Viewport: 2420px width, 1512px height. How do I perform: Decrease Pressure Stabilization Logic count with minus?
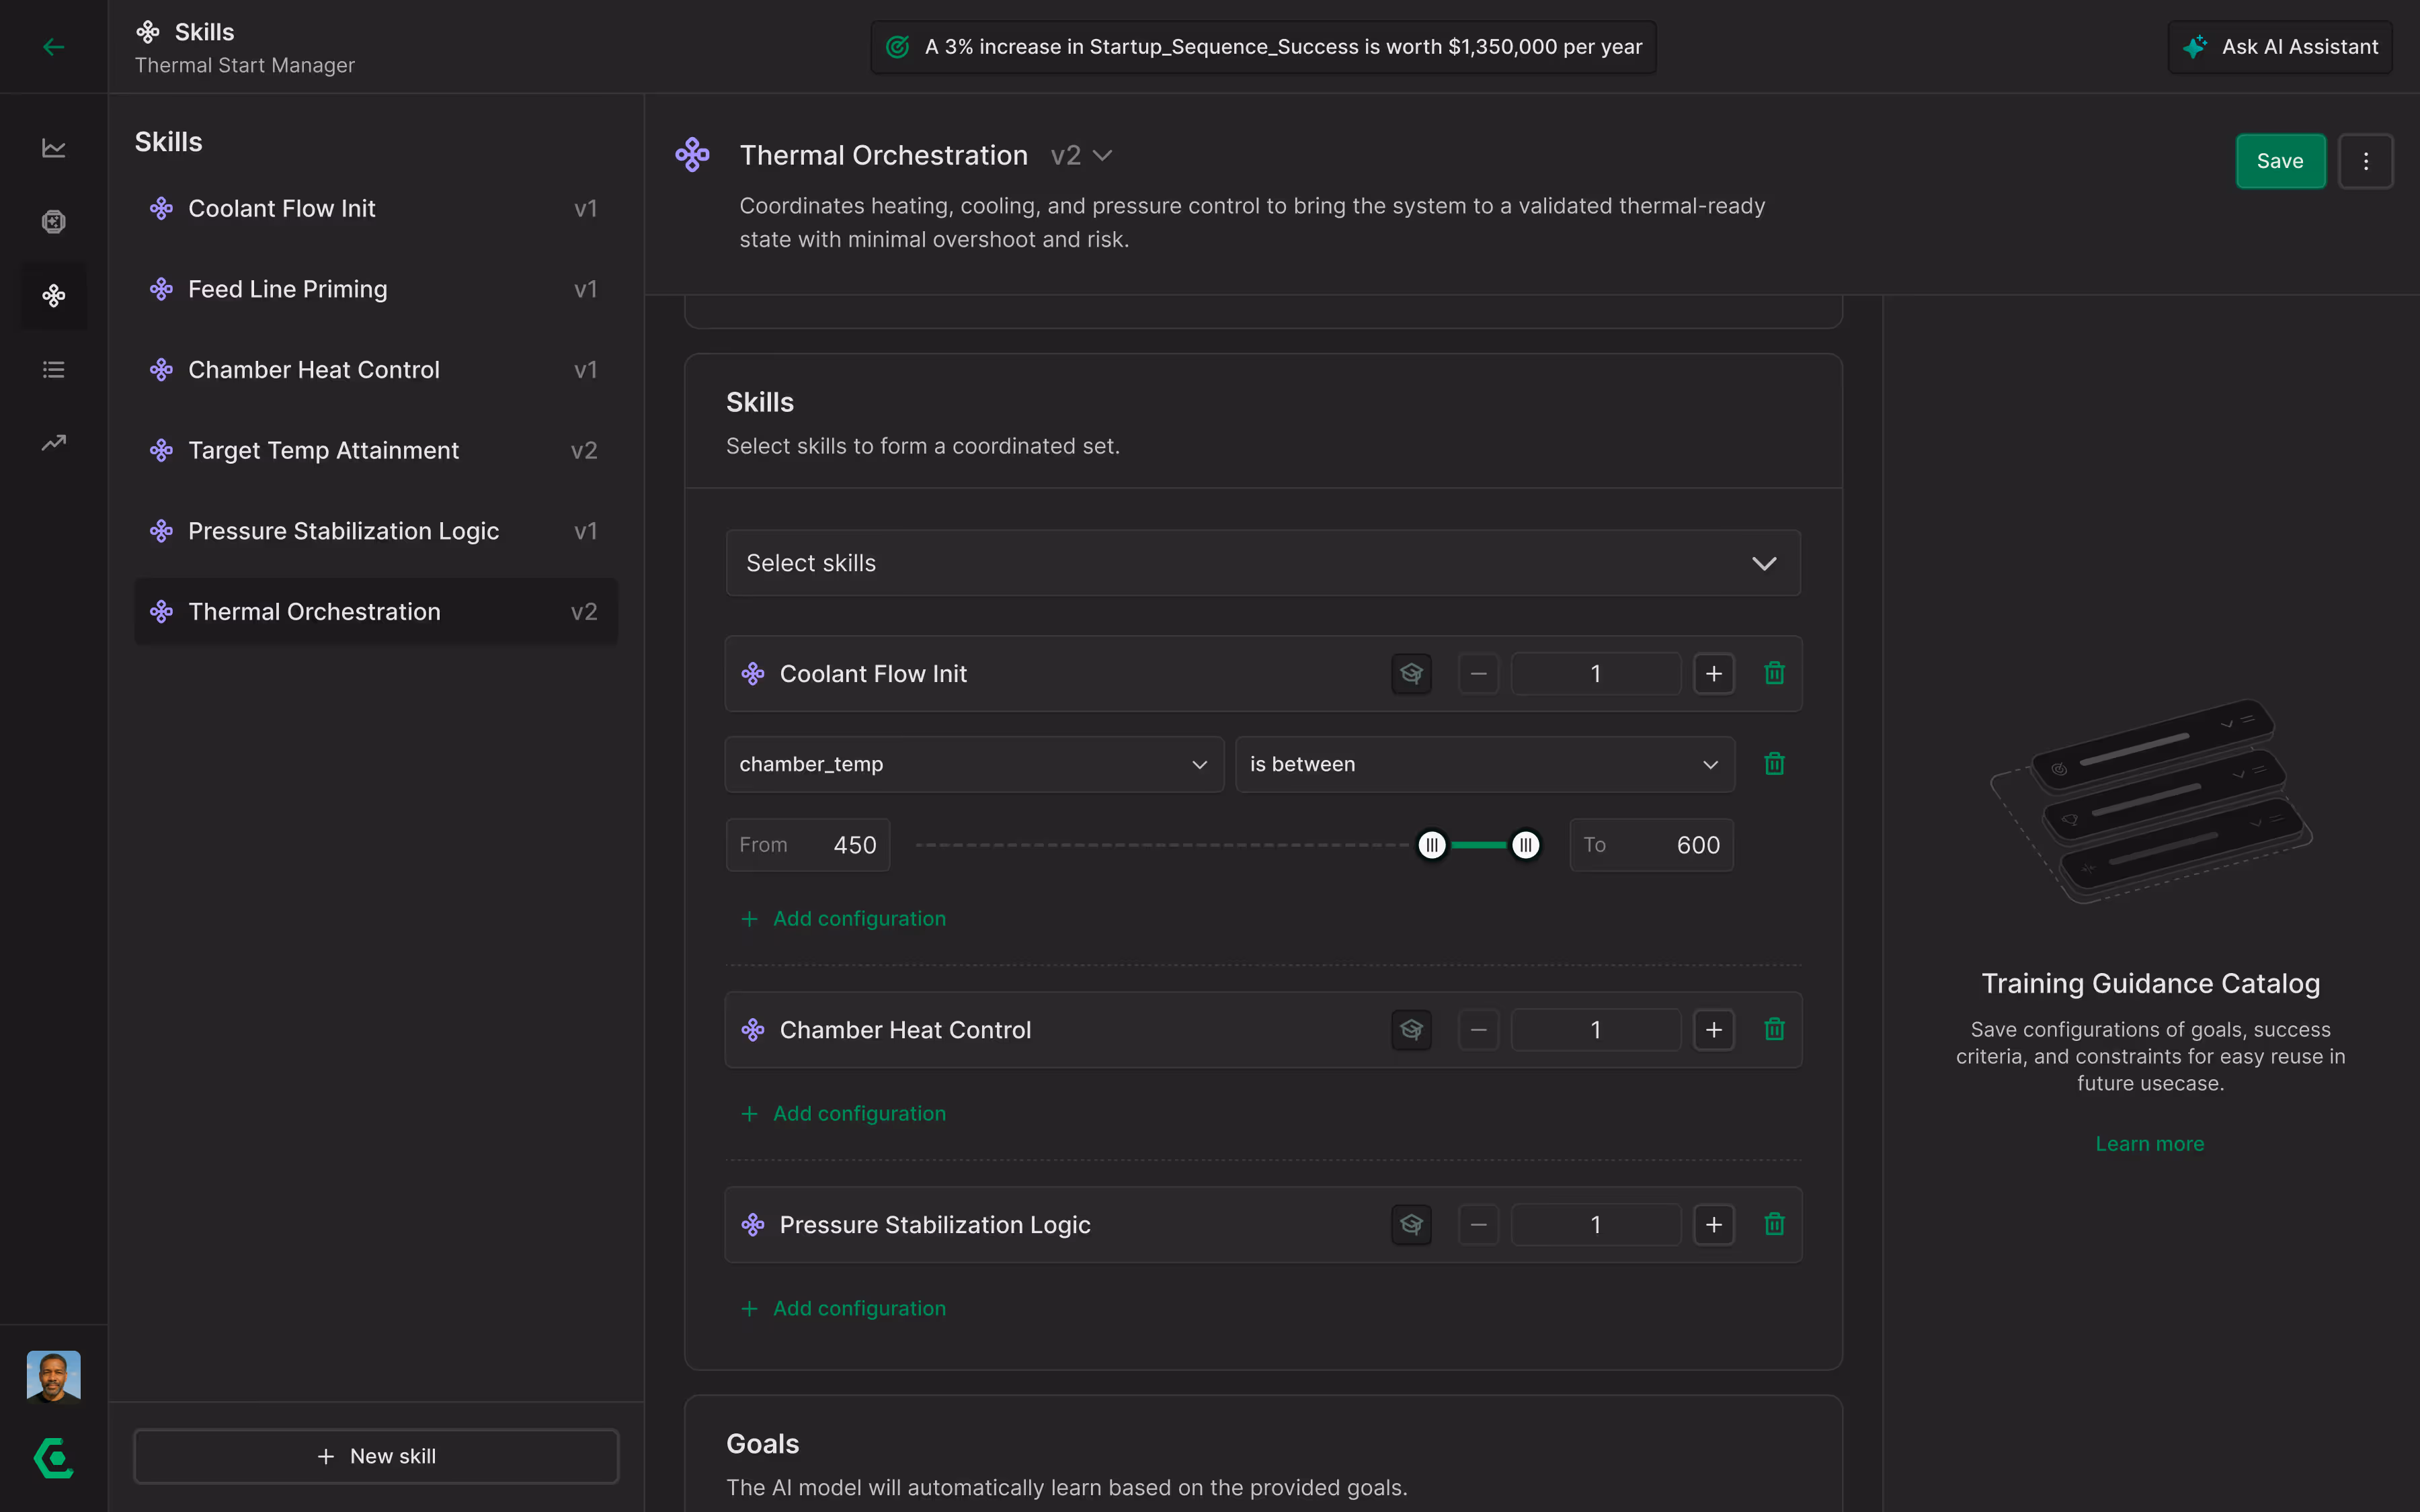[x=1478, y=1224]
